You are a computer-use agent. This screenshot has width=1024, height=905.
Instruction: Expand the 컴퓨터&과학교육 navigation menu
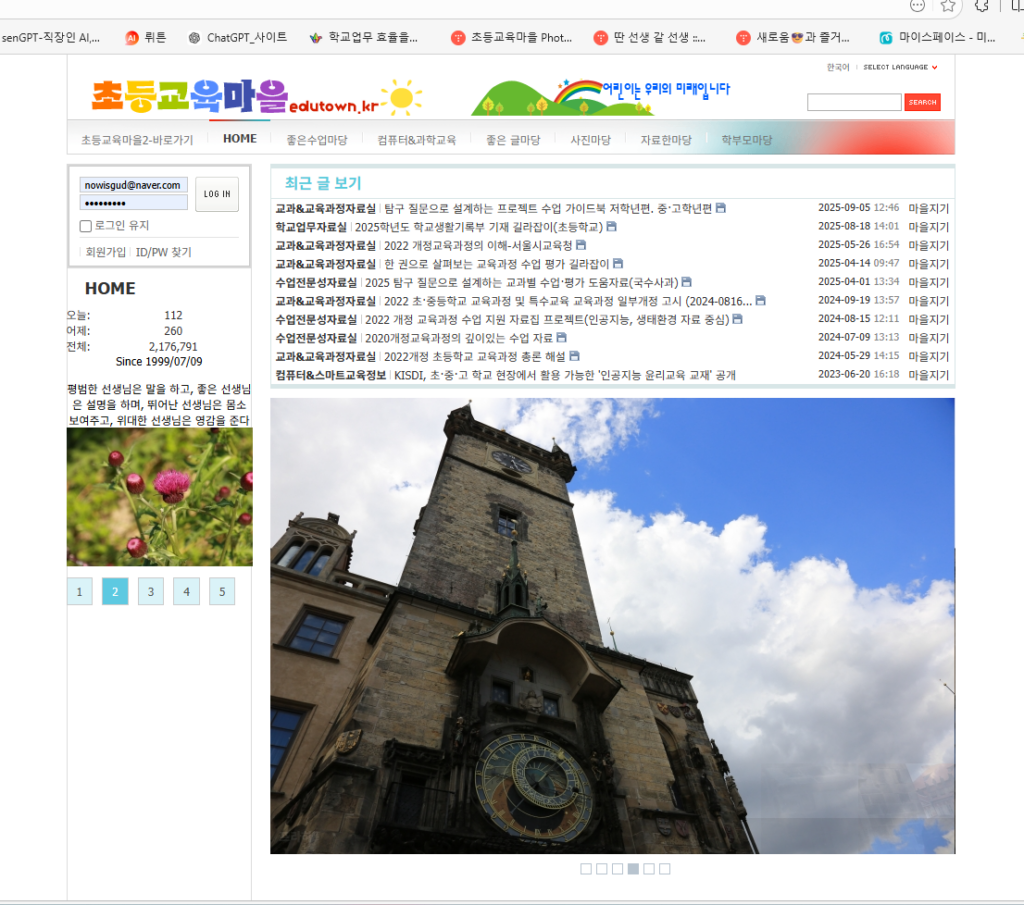pos(417,140)
